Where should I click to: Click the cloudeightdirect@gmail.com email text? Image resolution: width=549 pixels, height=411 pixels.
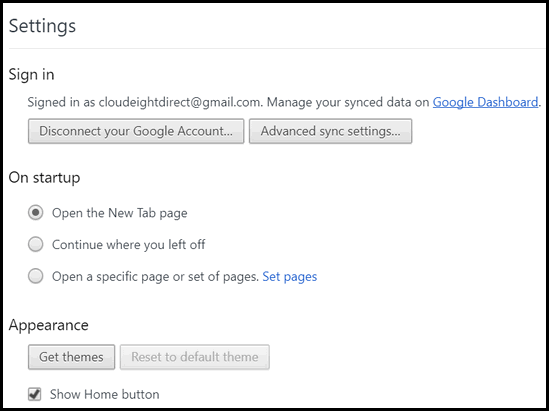tap(180, 102)
